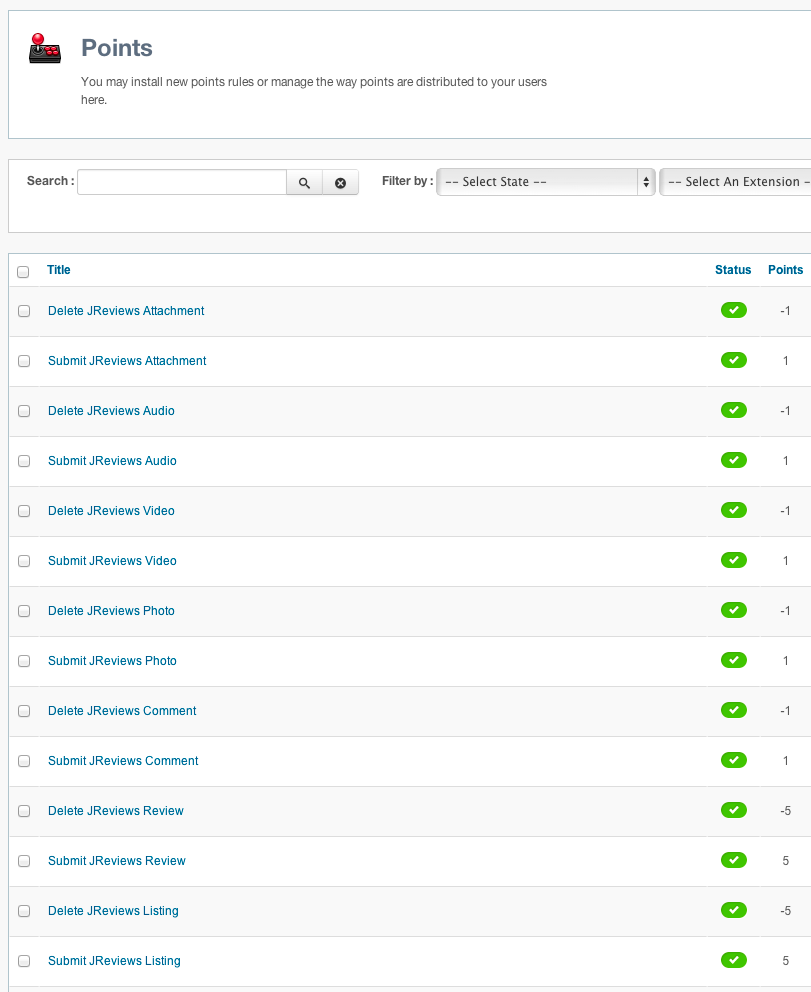Toggle status icon for Submit JReviews Audio
The image size is (811, 992).
click(733, 461)
